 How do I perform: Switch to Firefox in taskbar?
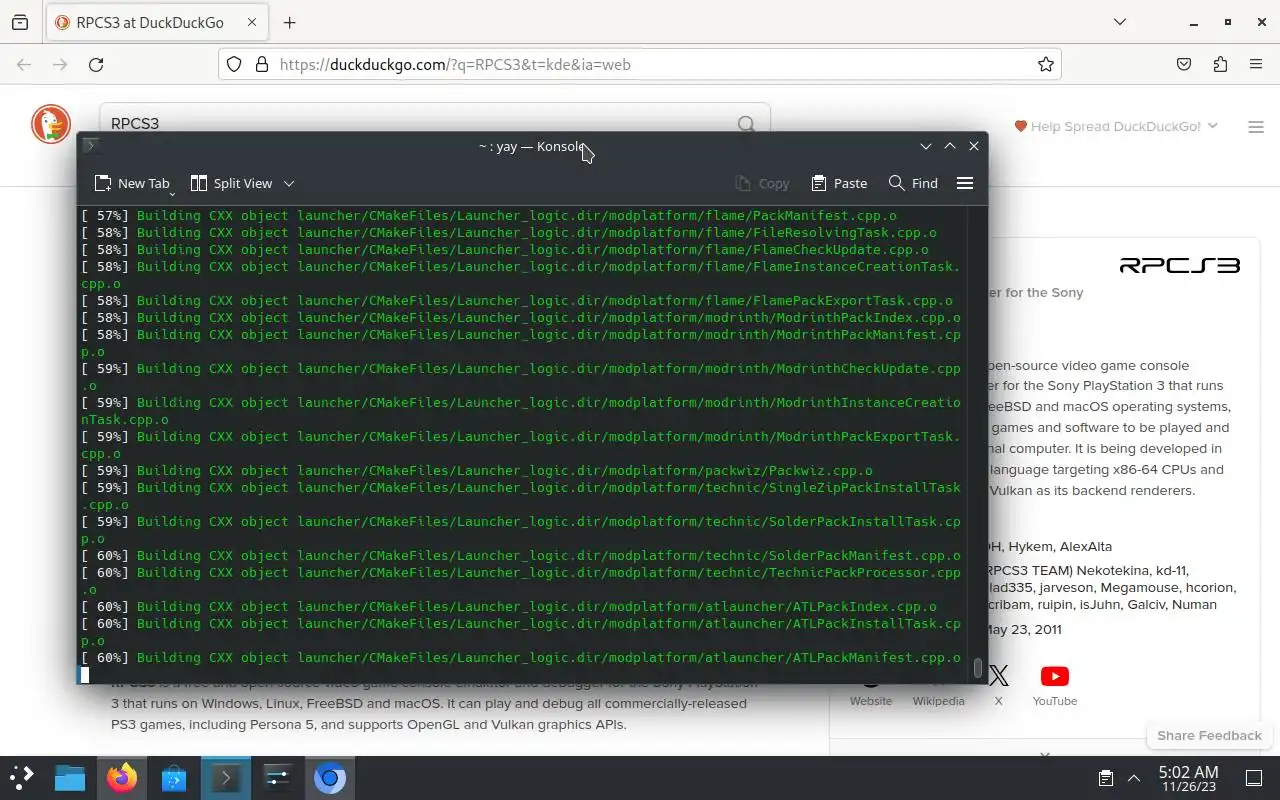coord(122,777)
